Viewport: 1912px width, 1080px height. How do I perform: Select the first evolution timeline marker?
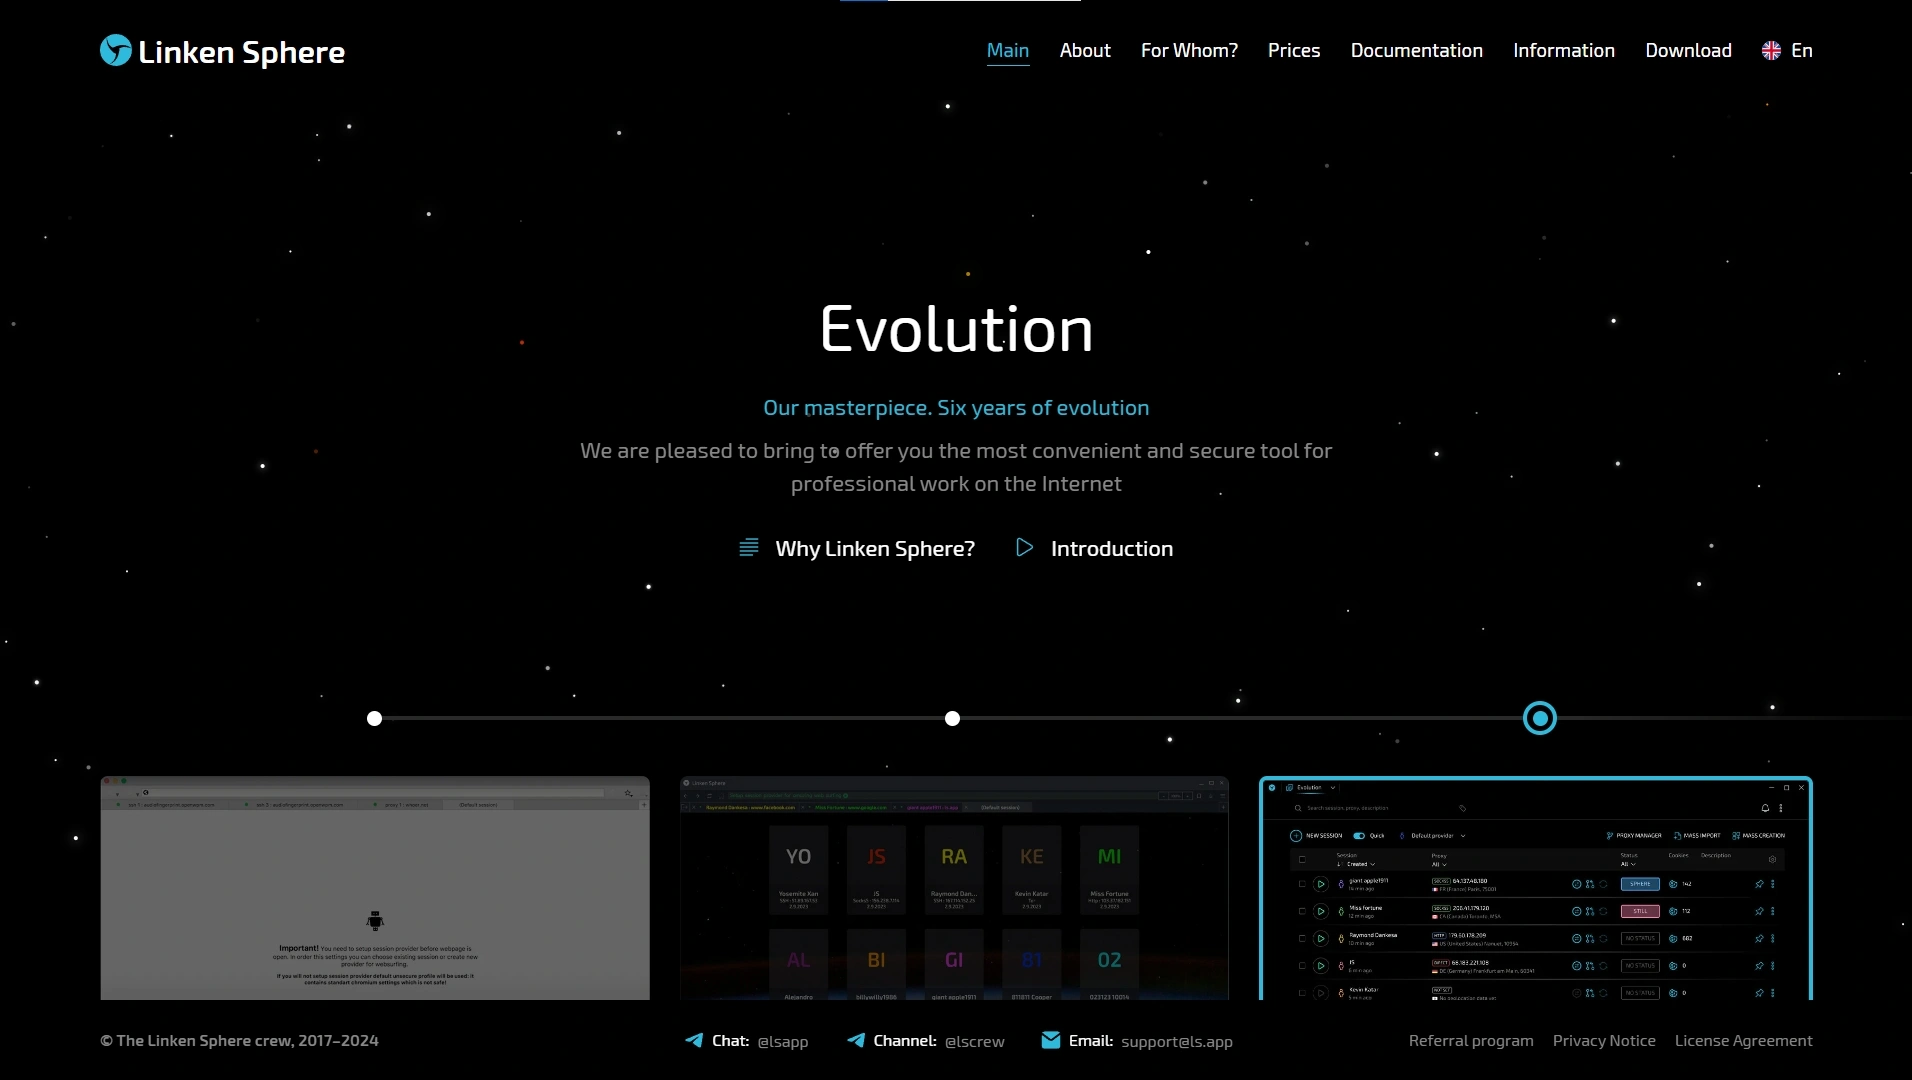(x=374, y=718)
